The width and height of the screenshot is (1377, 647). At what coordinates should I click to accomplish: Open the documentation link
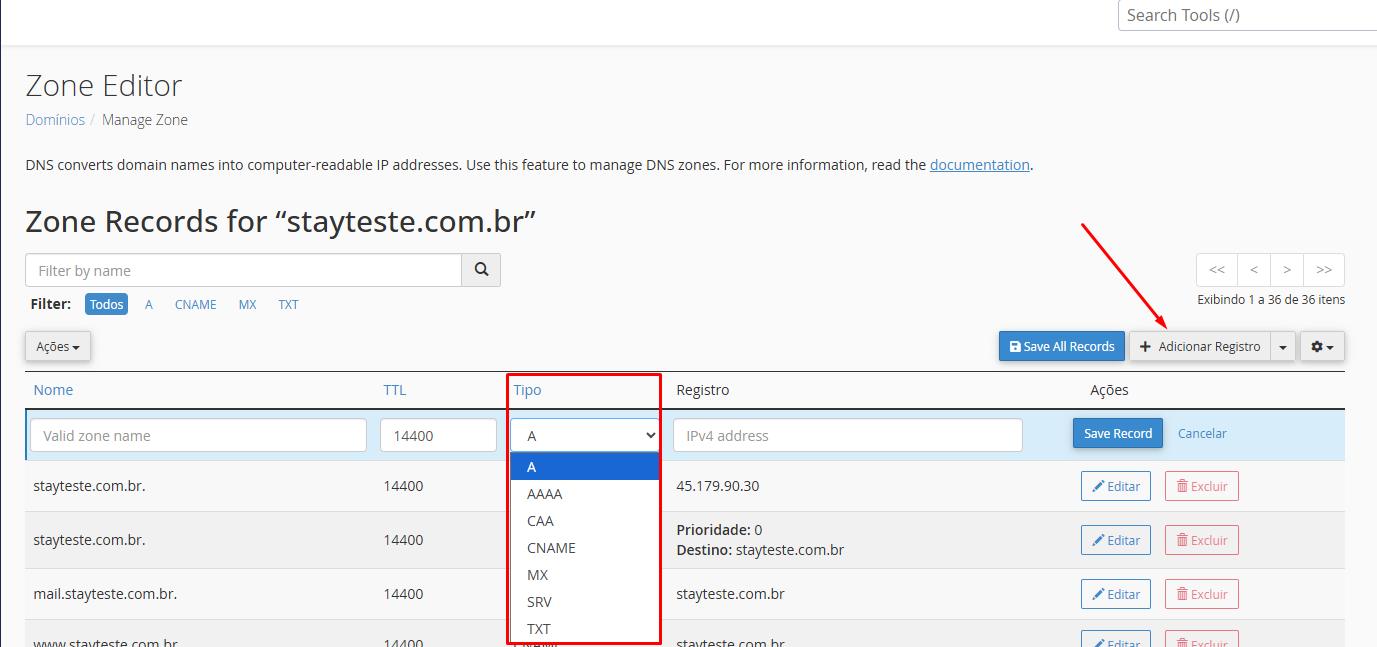click(979, 165)
